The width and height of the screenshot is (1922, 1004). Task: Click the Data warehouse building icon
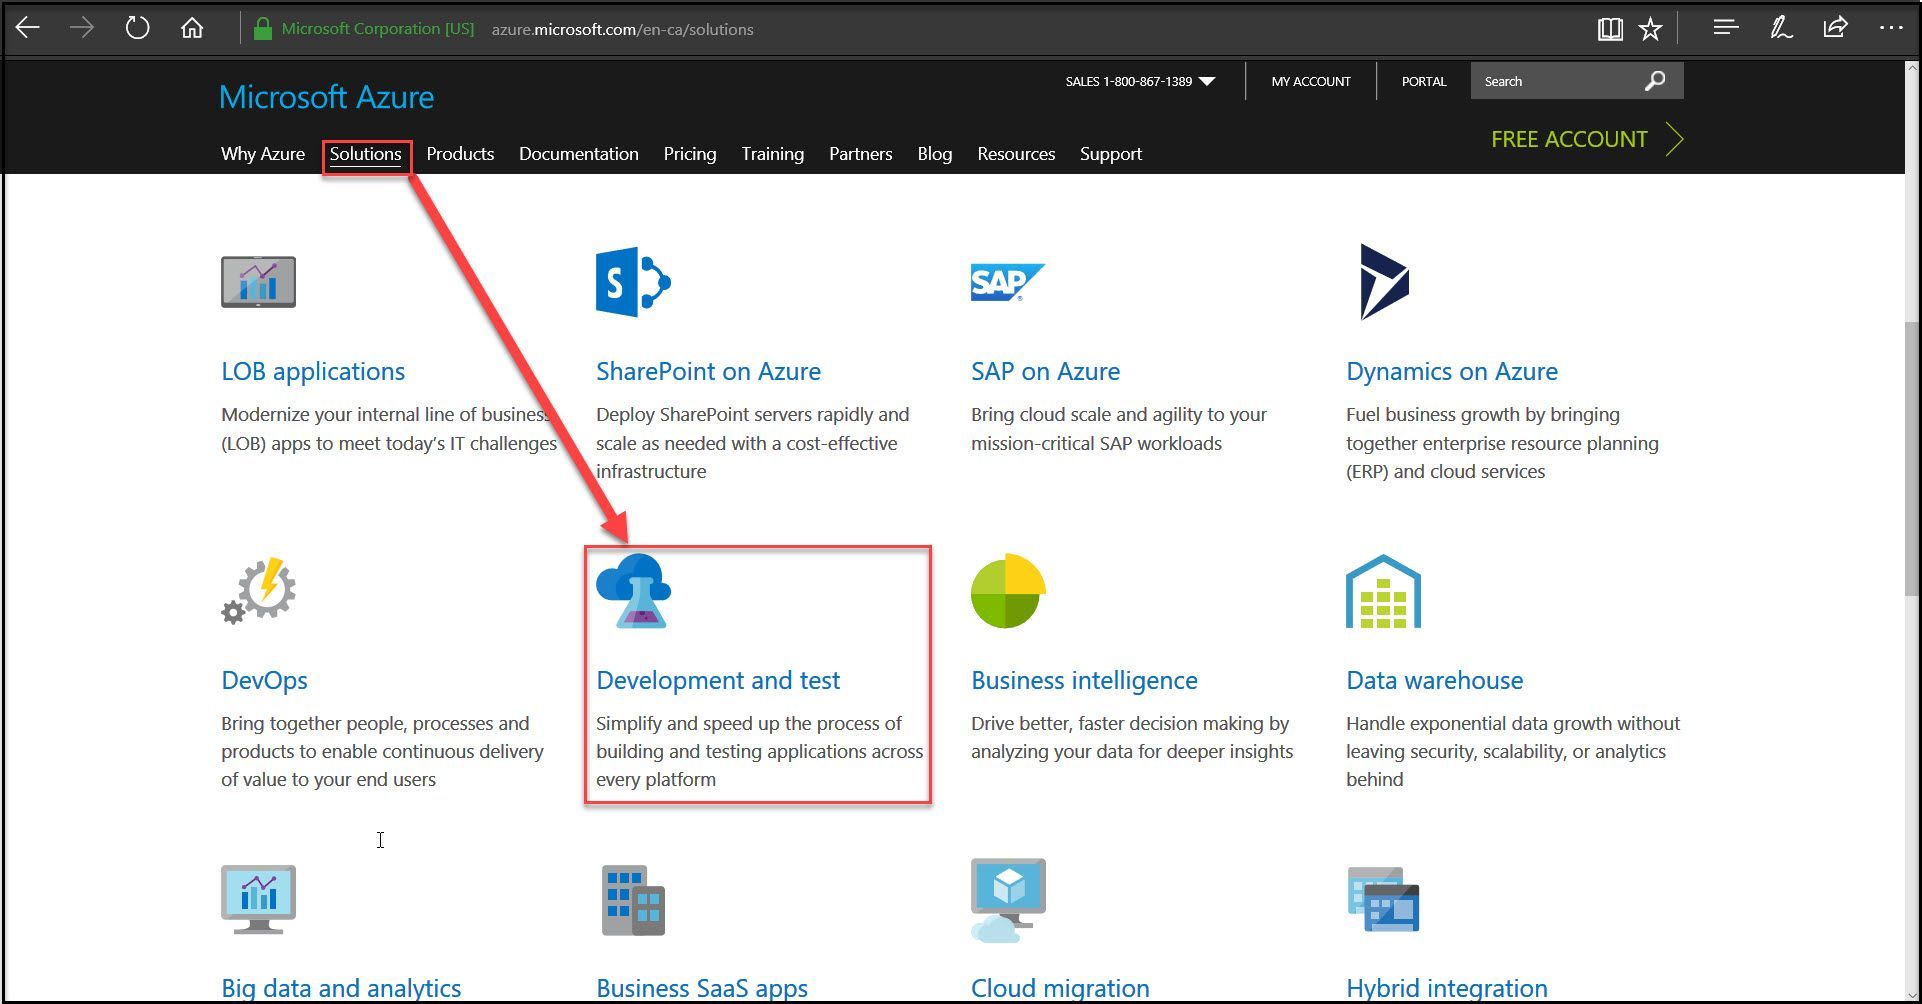pos(1383,592)
